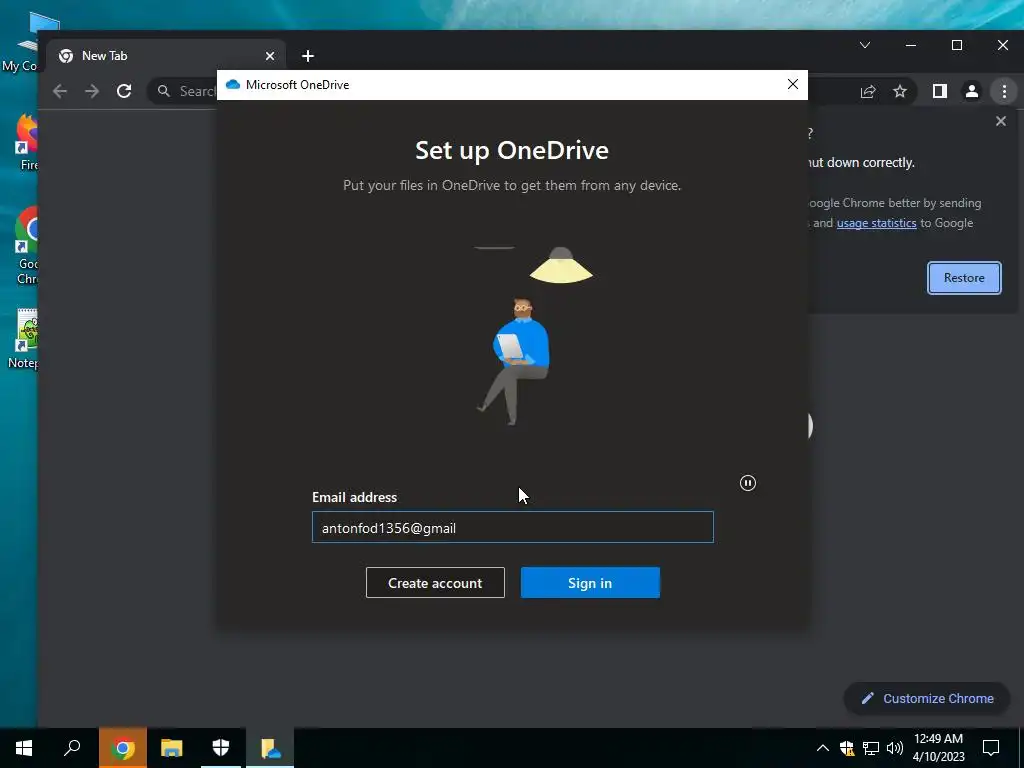Click OneDrive setup icon on taskbar

tap(270, 748)
